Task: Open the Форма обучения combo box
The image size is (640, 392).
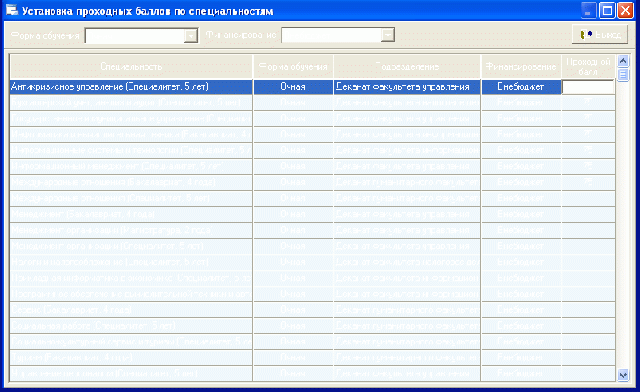Action: (141, 36)
